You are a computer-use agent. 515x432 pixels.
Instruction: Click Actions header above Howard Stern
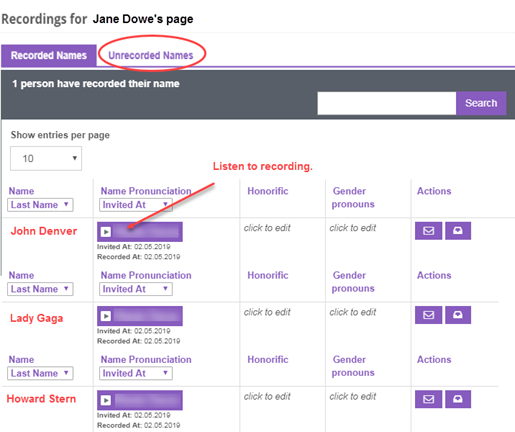[434, 360]
